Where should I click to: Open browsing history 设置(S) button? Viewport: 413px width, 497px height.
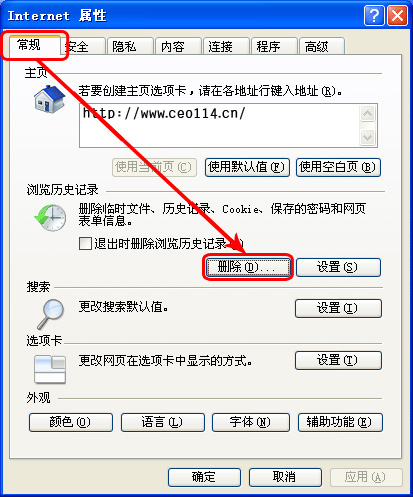point(338,267)
